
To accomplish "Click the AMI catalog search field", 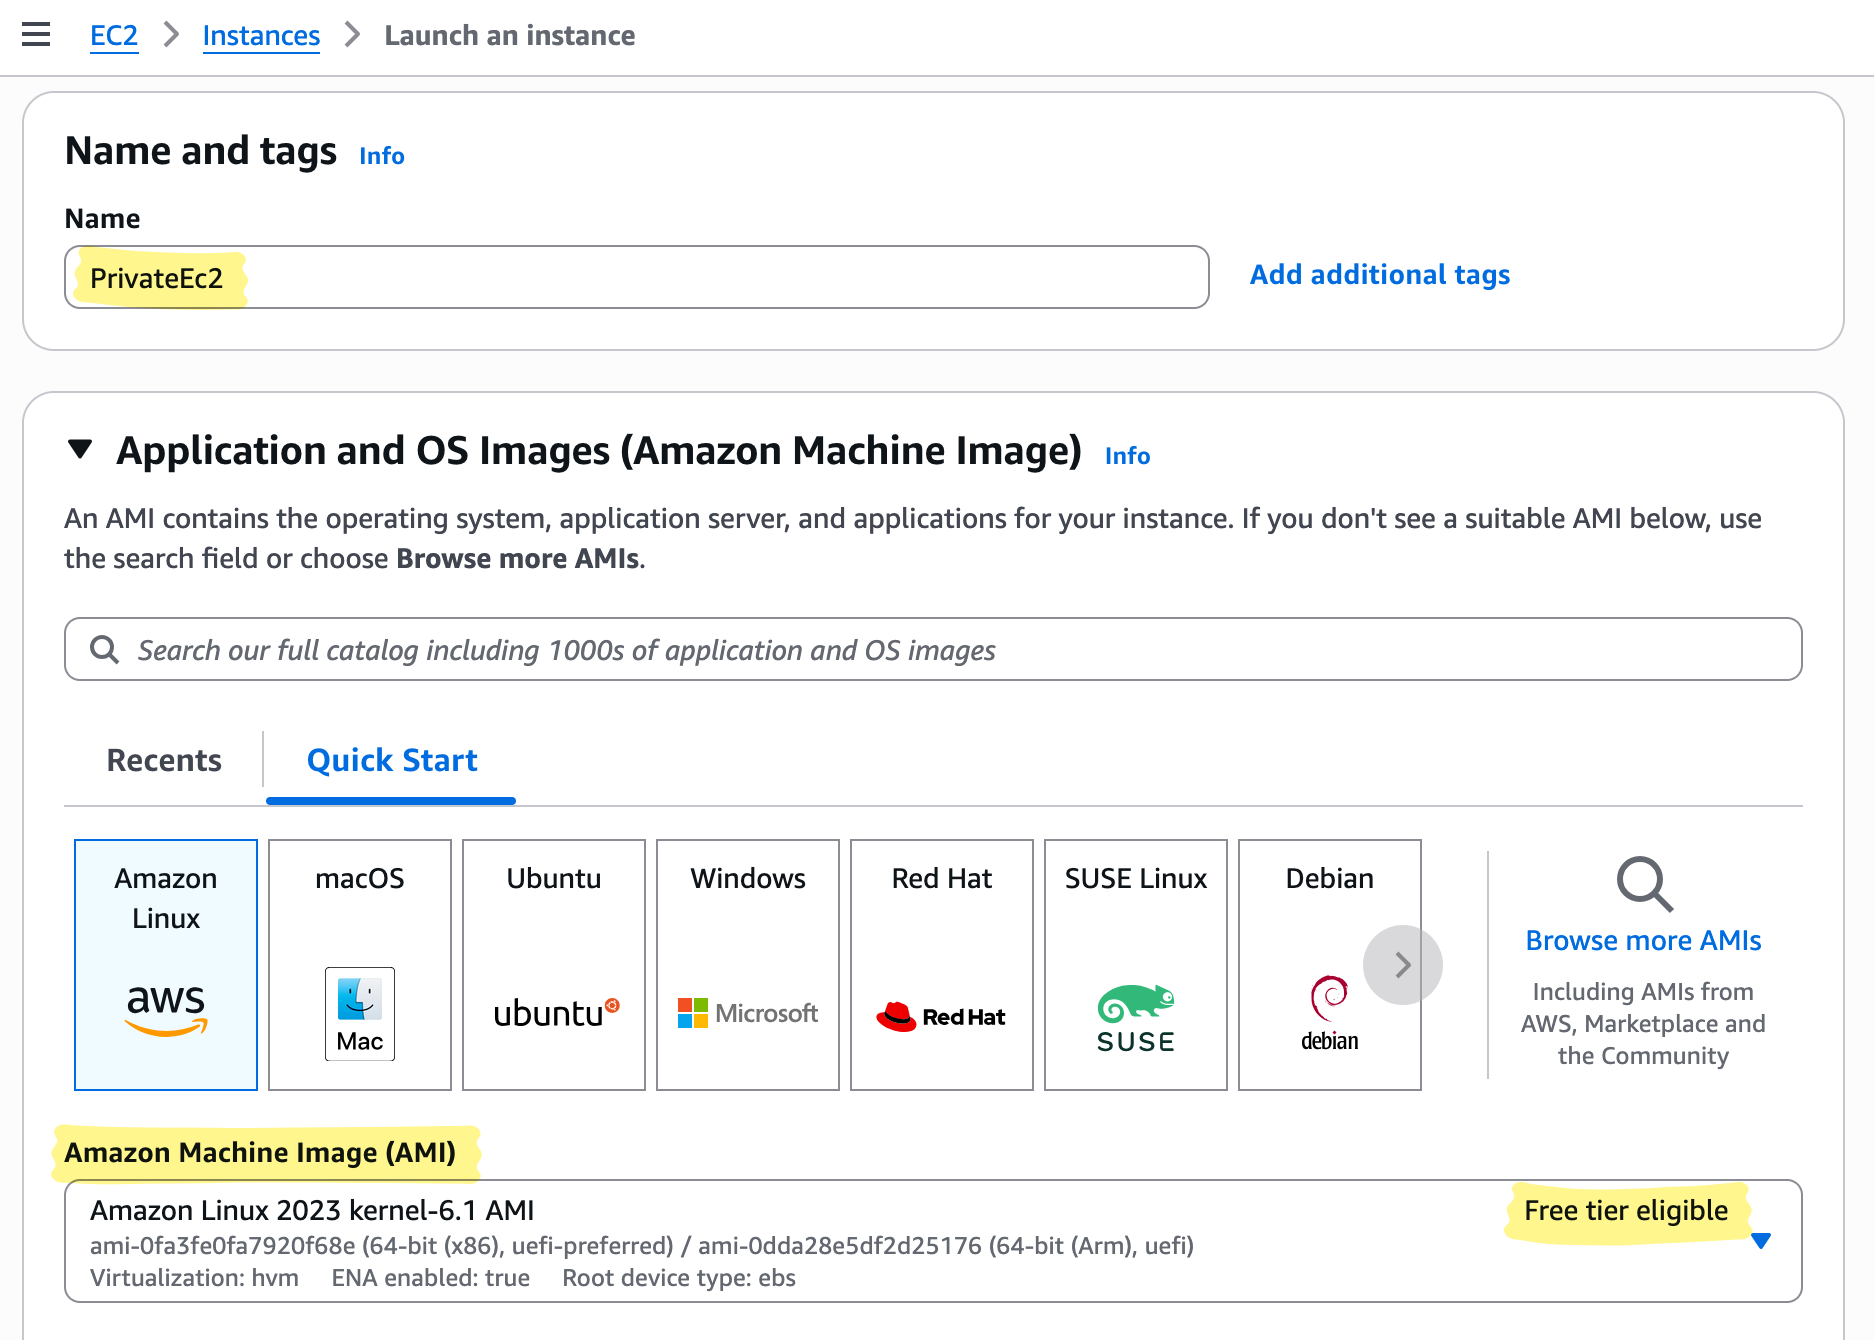I will coord(933,650).
